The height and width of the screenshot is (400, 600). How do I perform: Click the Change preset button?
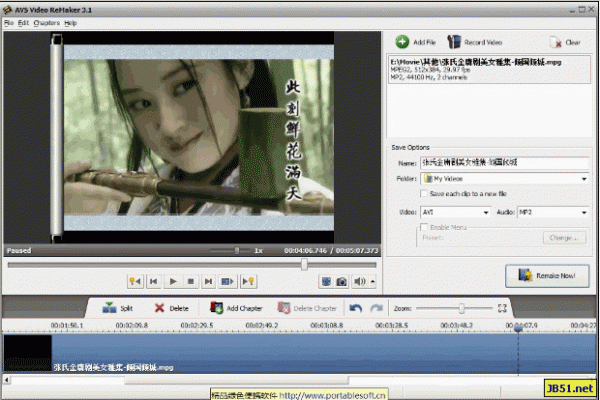[x=564, y=238]
